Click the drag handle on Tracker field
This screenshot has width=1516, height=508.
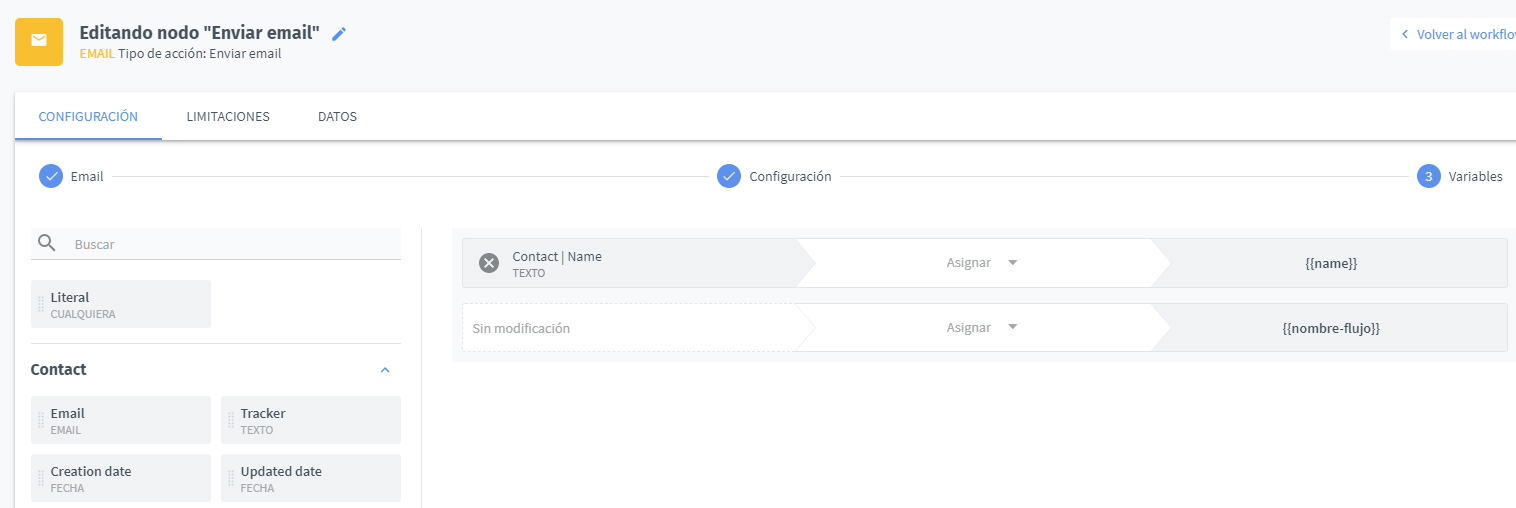pos(231,420)
